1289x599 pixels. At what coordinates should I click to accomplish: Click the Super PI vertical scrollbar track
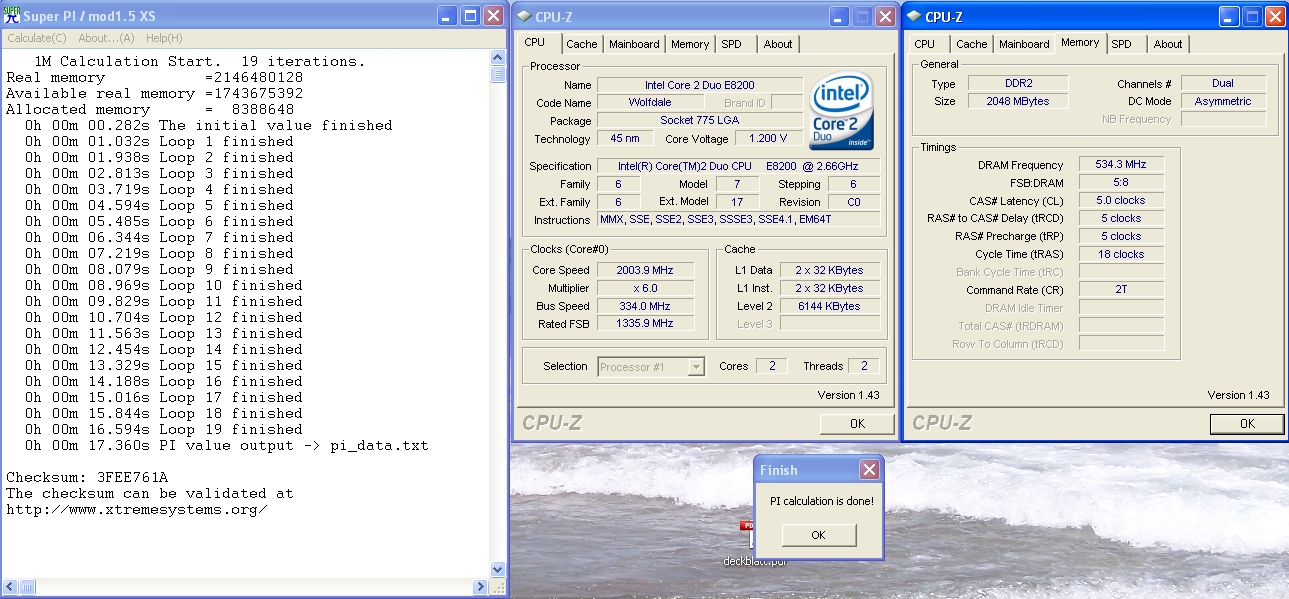click(x=498, y=300)
